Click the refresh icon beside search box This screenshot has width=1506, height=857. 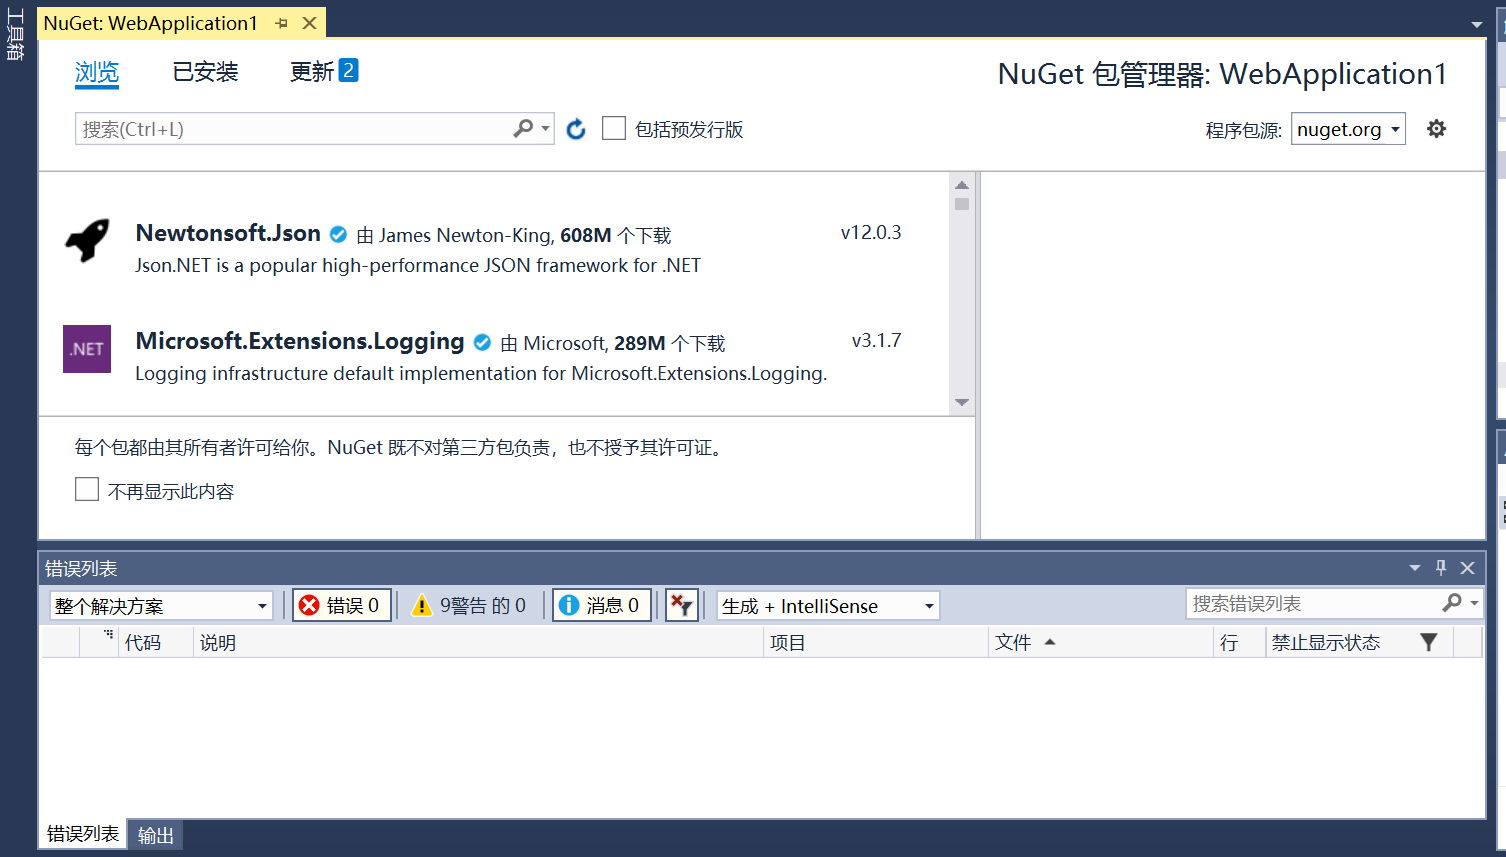pyautogui.click(x=576, y=129)
